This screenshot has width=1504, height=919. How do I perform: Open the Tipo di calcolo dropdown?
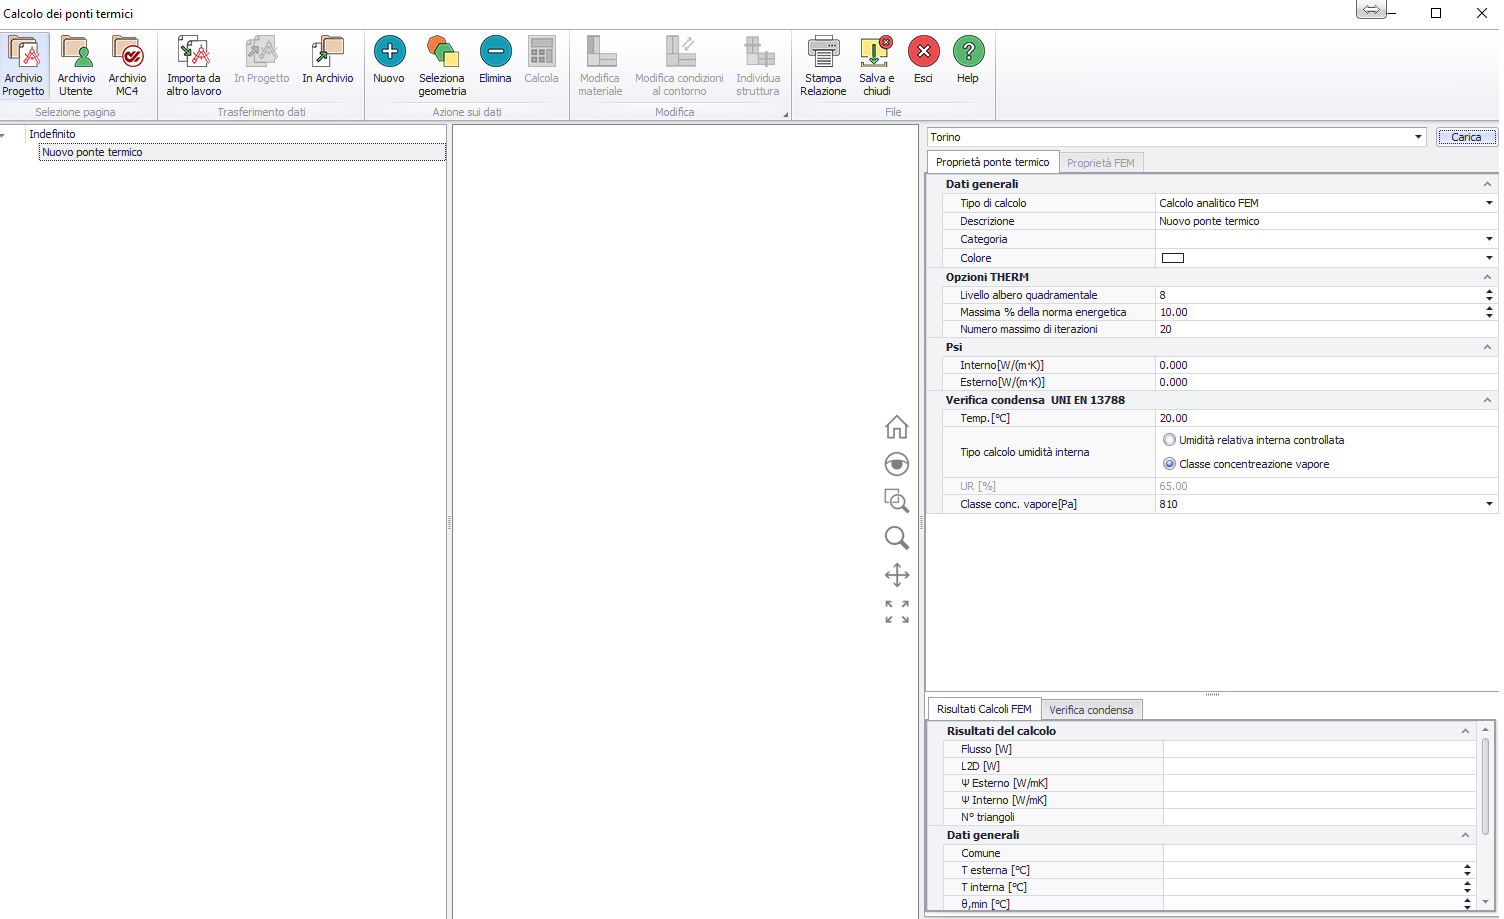point(1488,203)
